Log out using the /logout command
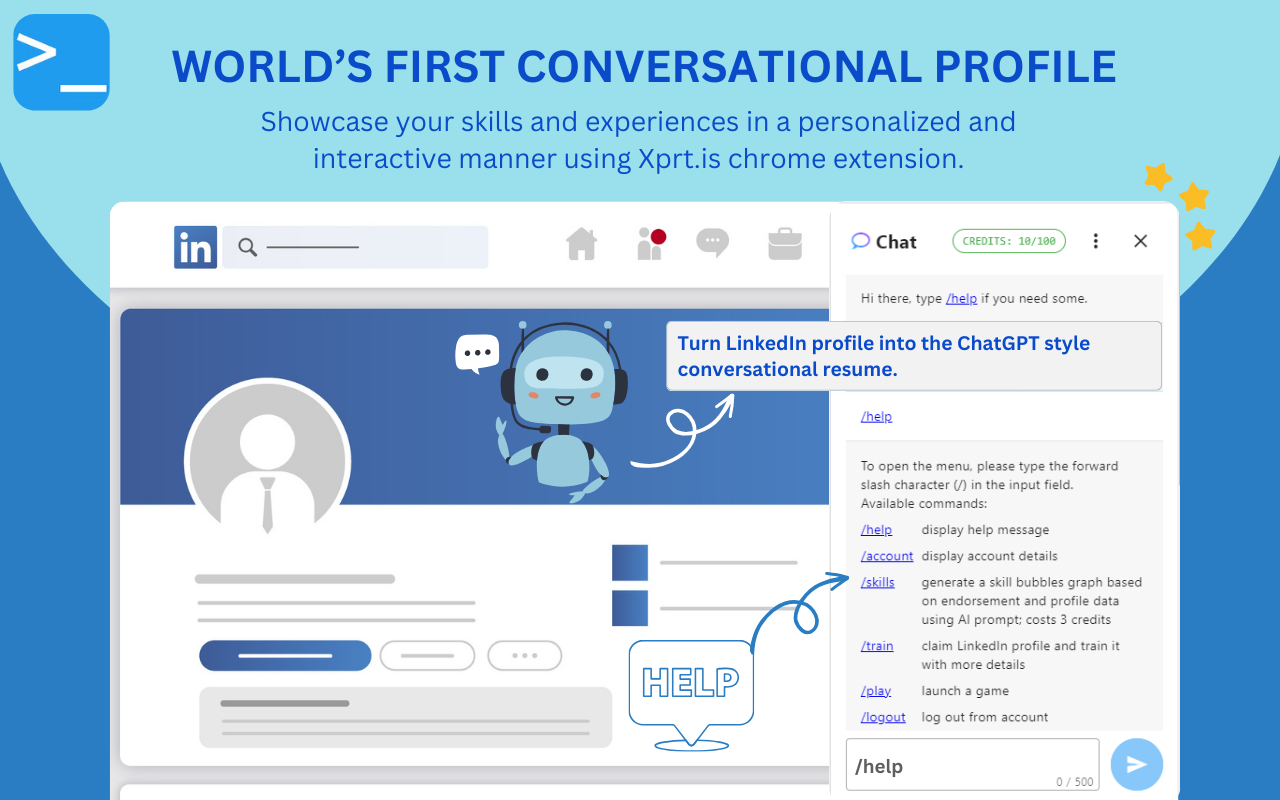1280x800 pixels. coord(883,717)
